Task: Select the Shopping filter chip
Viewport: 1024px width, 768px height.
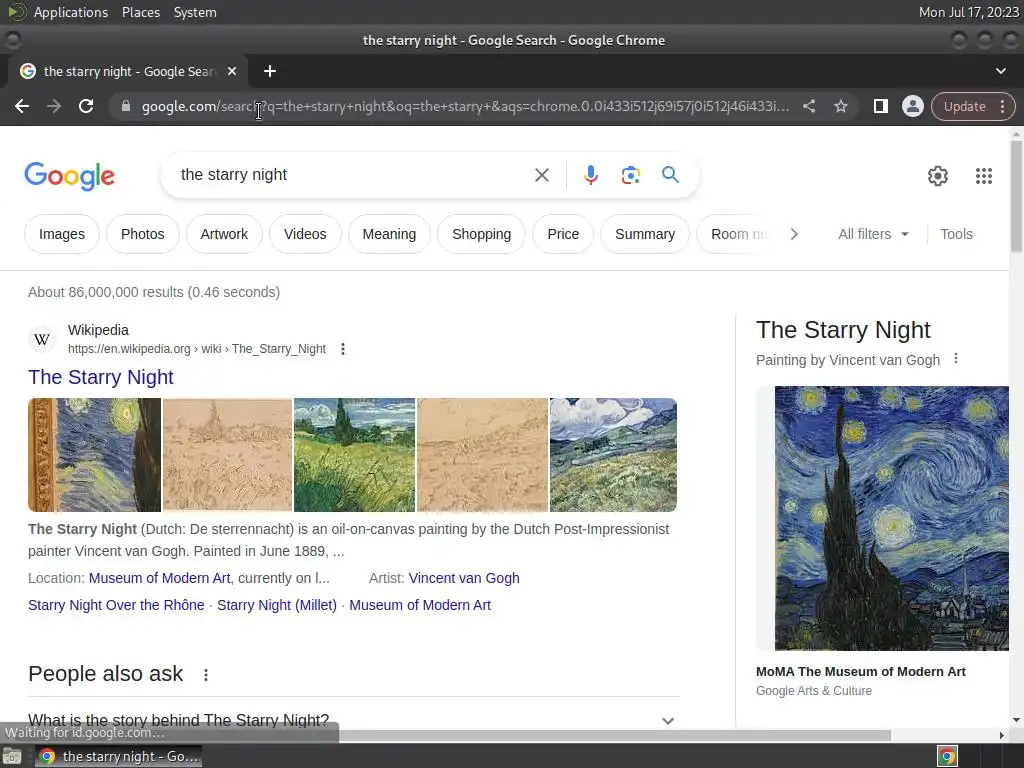Action: click(x=481, y=234)
